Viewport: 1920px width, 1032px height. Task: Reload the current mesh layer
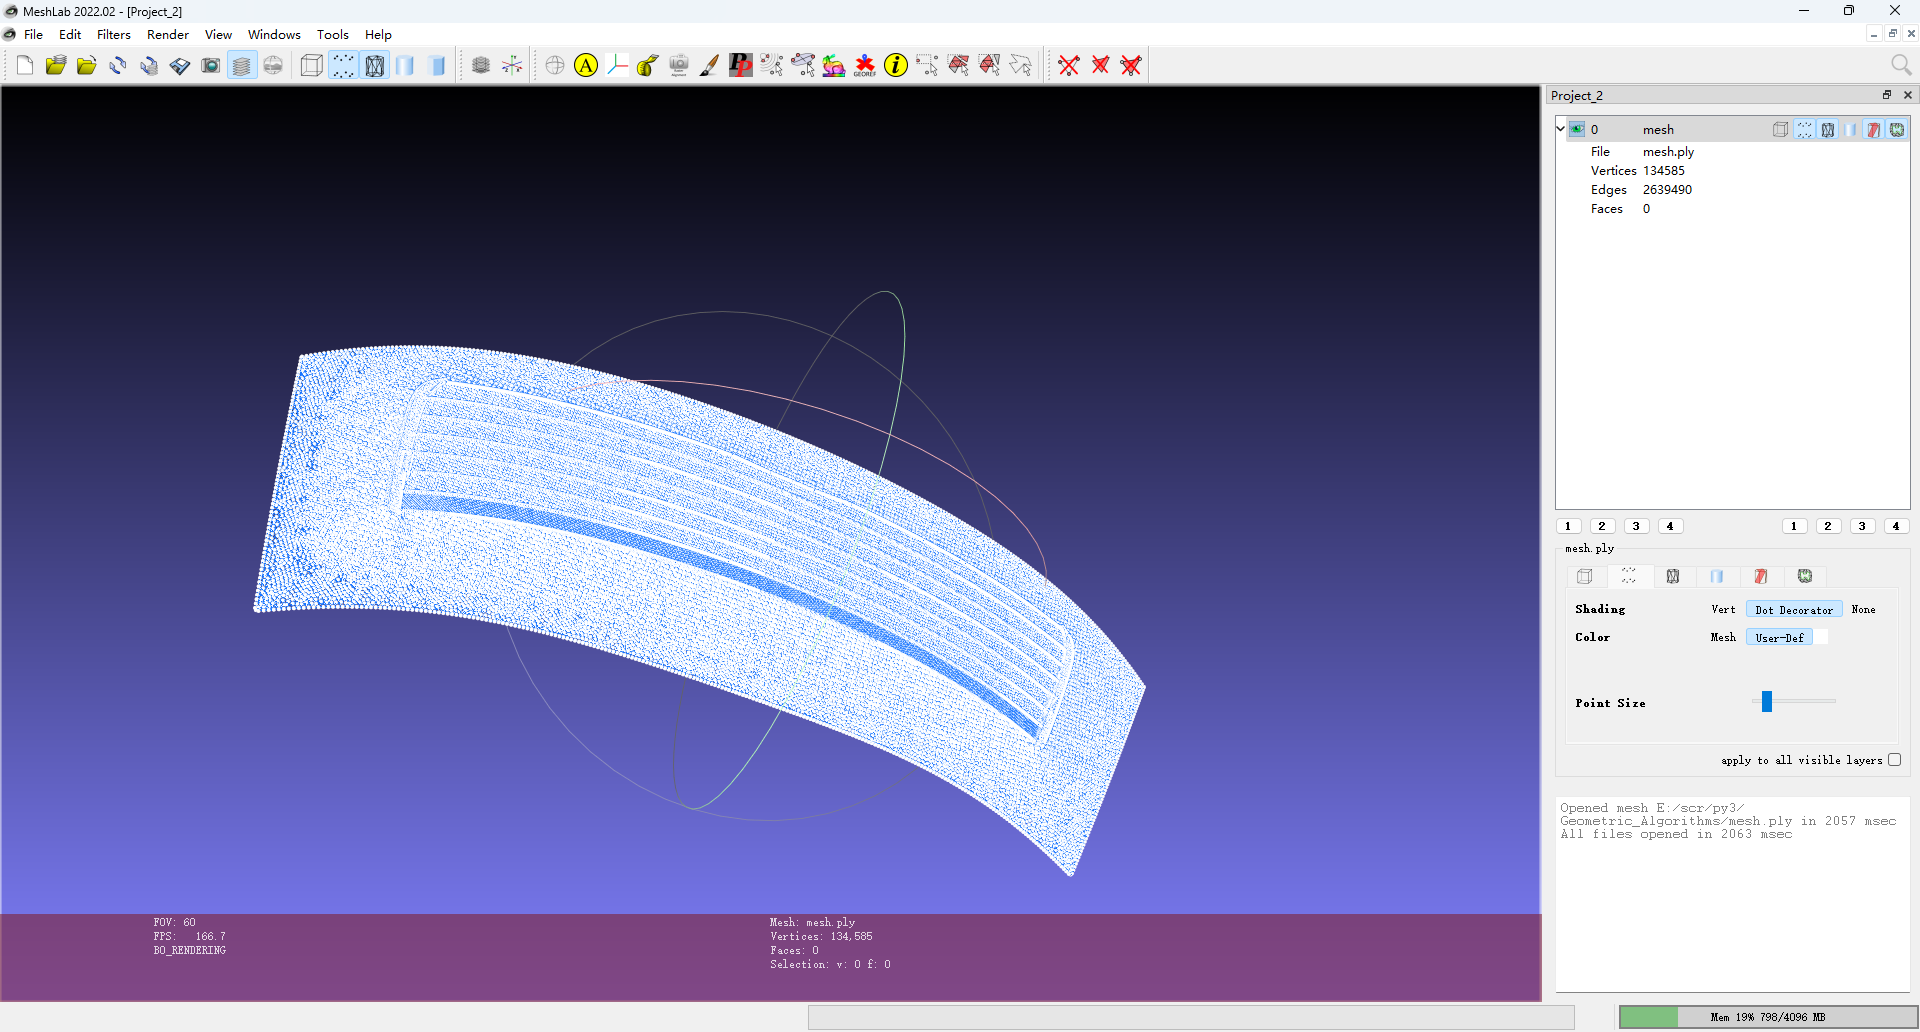pos(118,66)
